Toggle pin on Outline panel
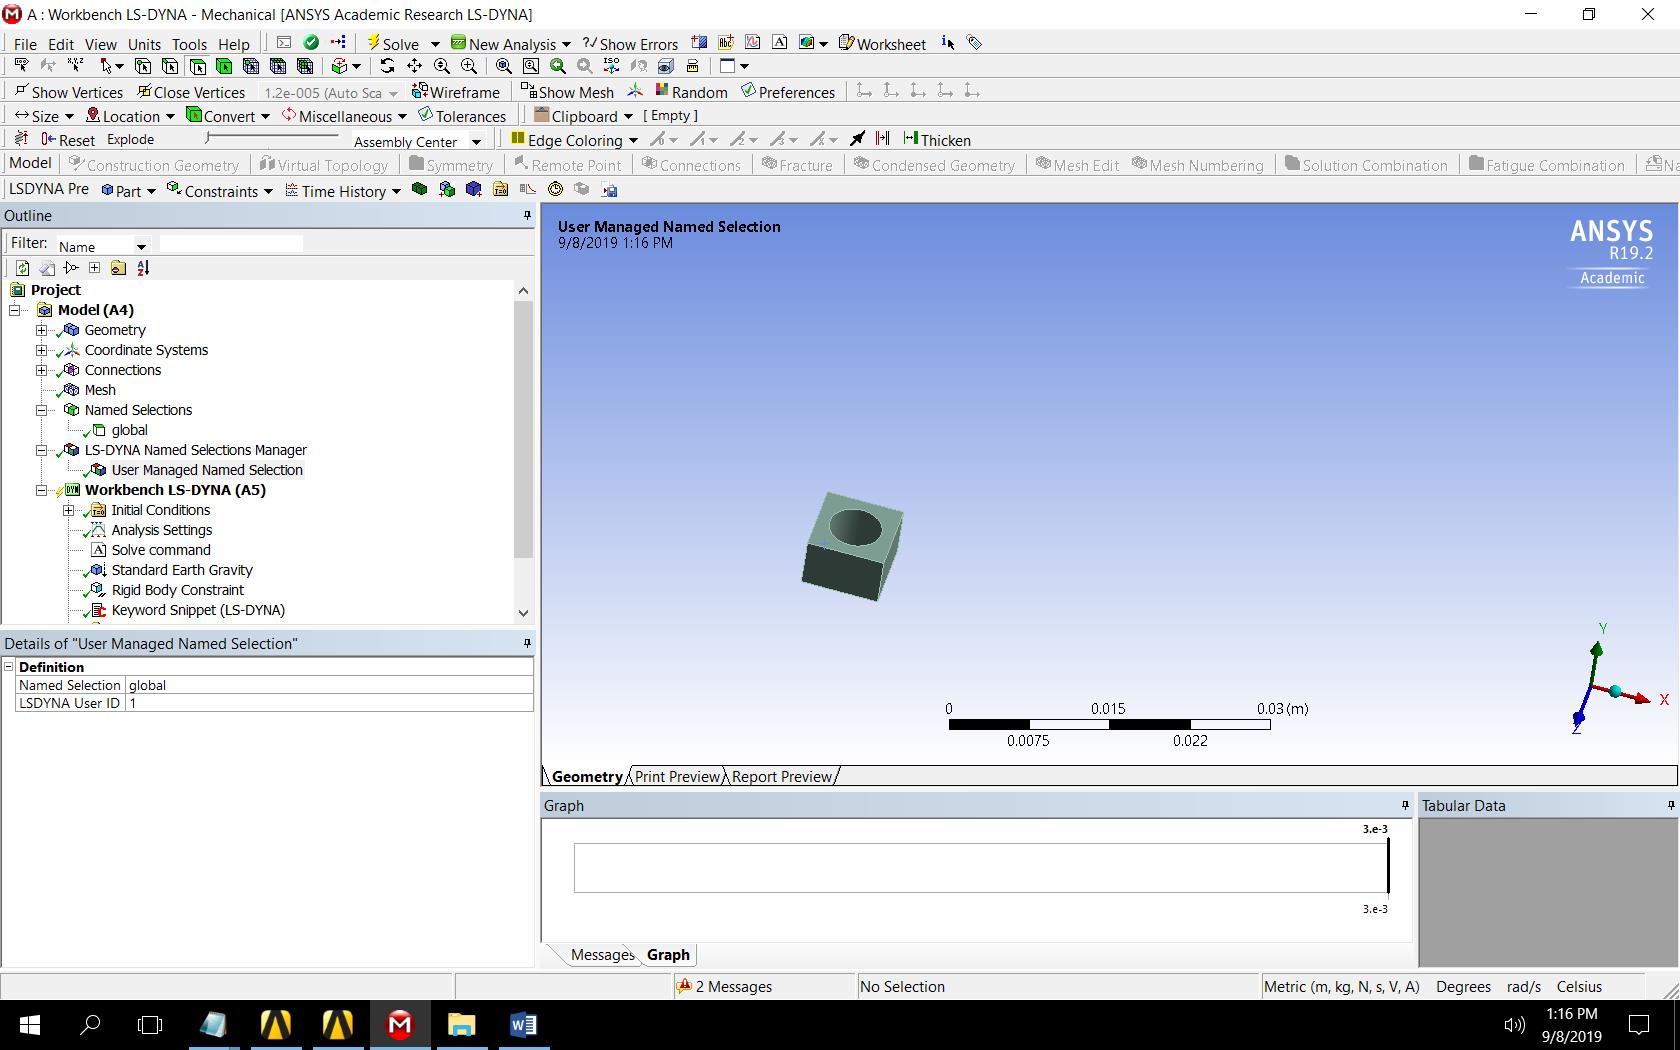The image size is (1680, 1050). pyautogui.click(x=527, y=215)
